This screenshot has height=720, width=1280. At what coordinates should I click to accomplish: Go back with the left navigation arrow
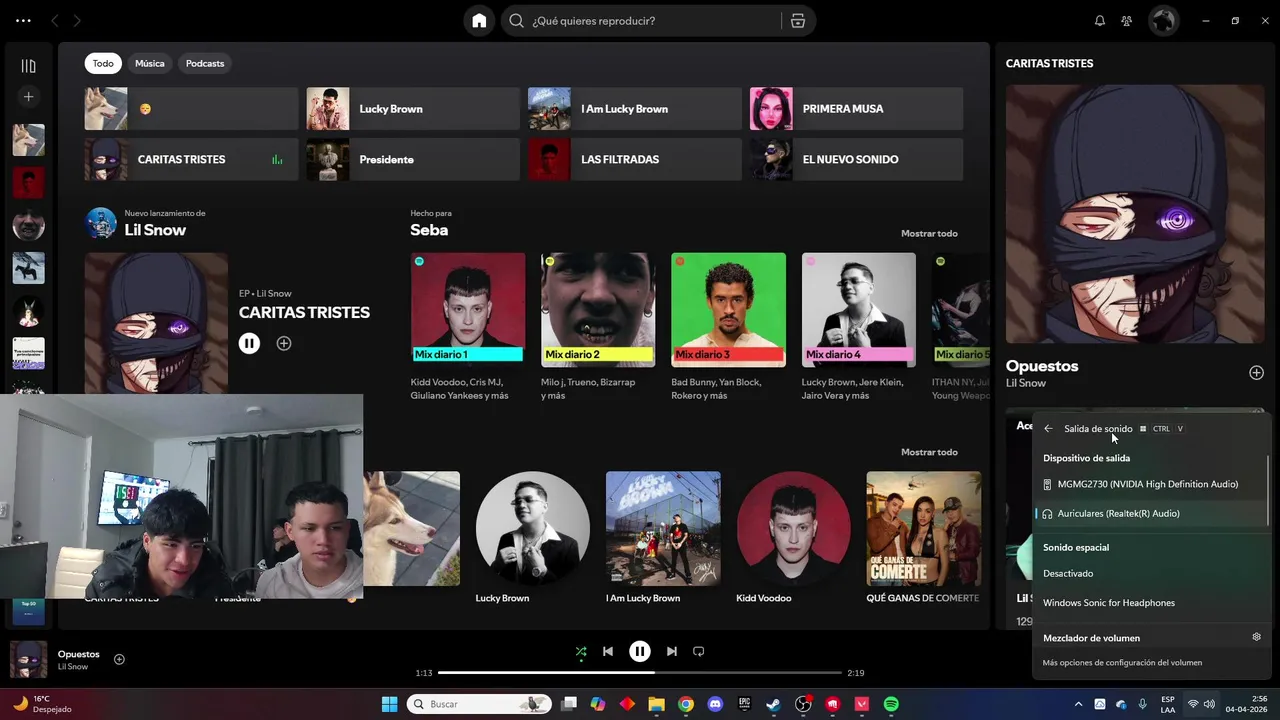55,21
